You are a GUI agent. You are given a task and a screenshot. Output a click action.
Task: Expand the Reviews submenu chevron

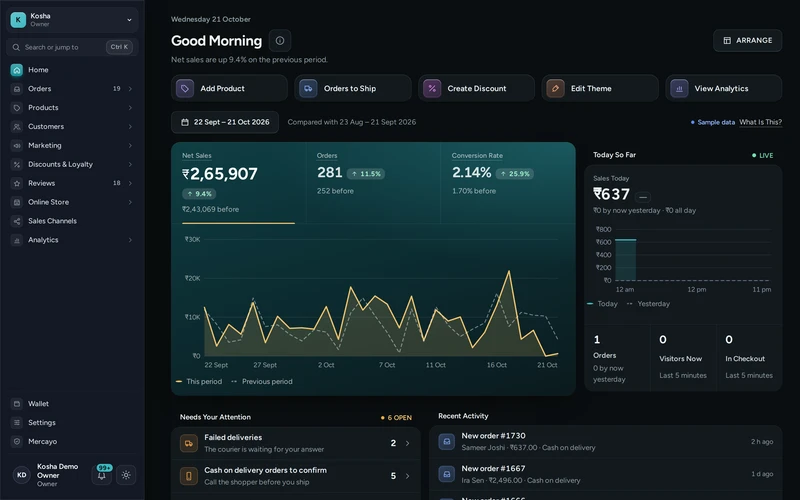(x=130, y=183)
